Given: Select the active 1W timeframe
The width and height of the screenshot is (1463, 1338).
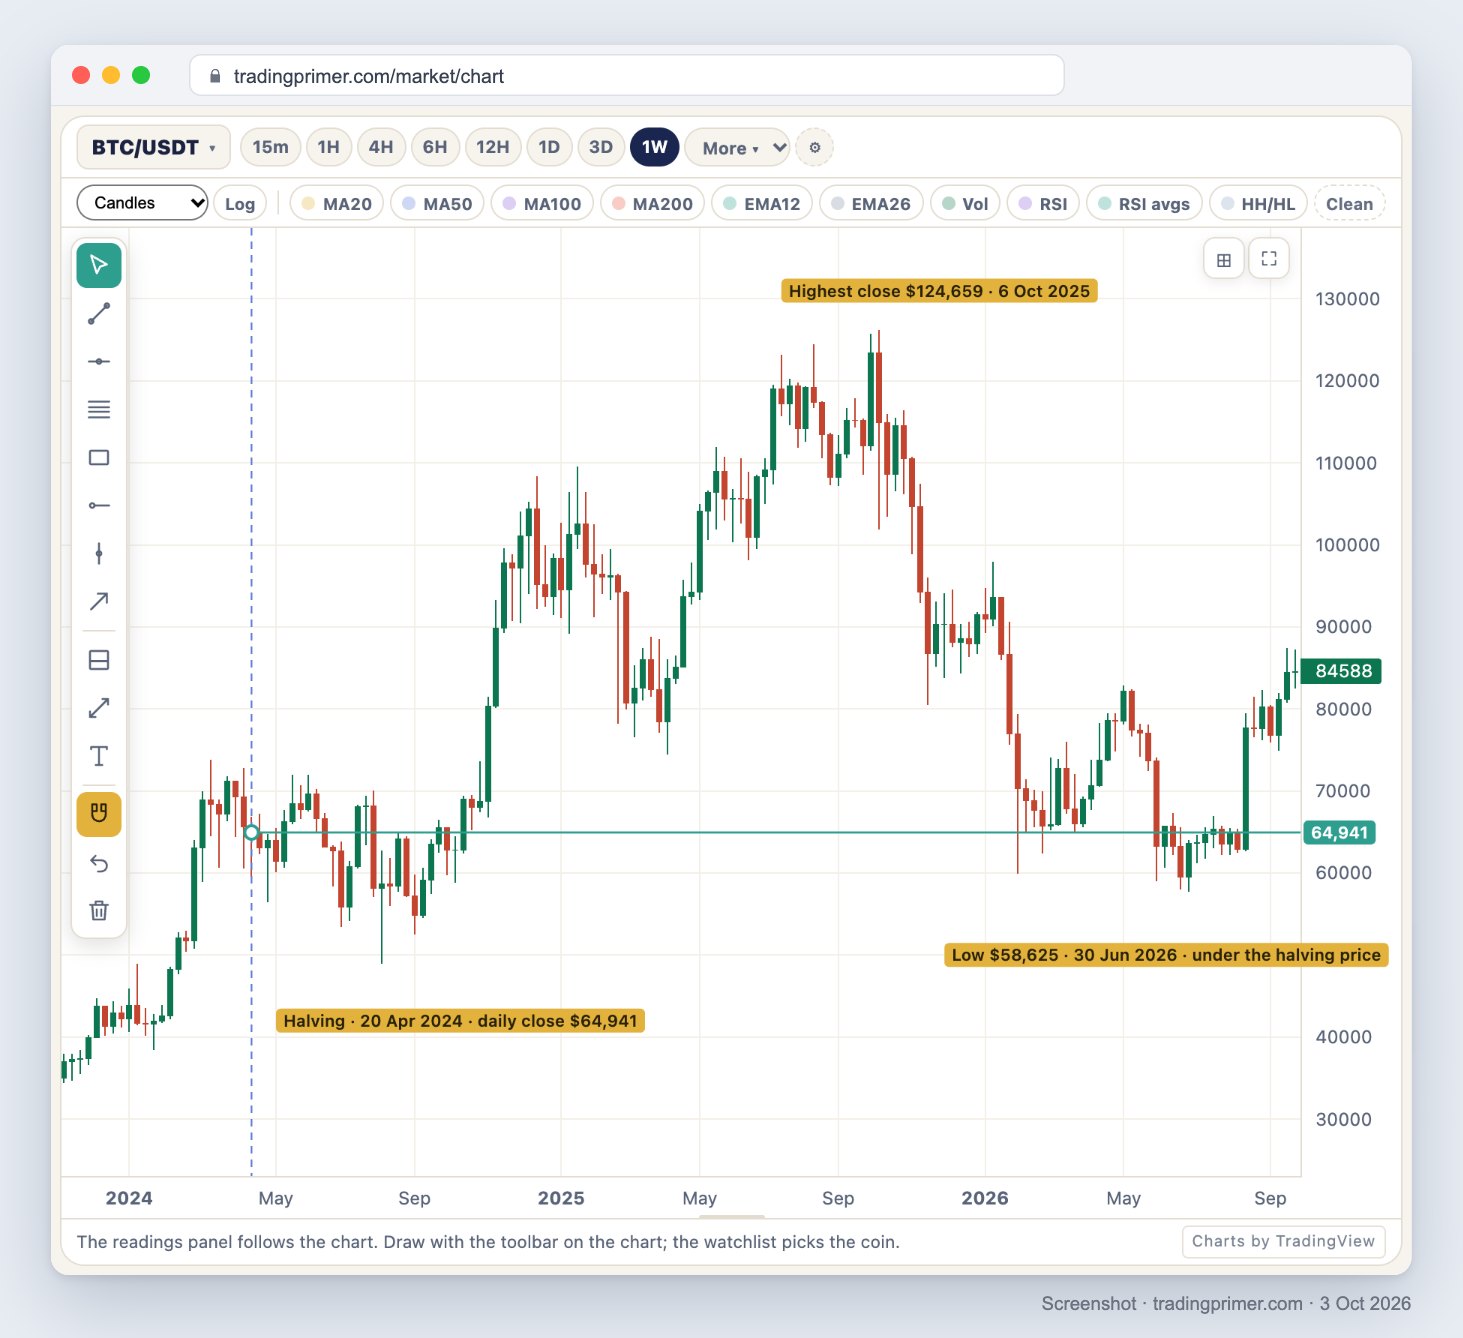Looking at the screenshot, I should click(x=655, y=147).
